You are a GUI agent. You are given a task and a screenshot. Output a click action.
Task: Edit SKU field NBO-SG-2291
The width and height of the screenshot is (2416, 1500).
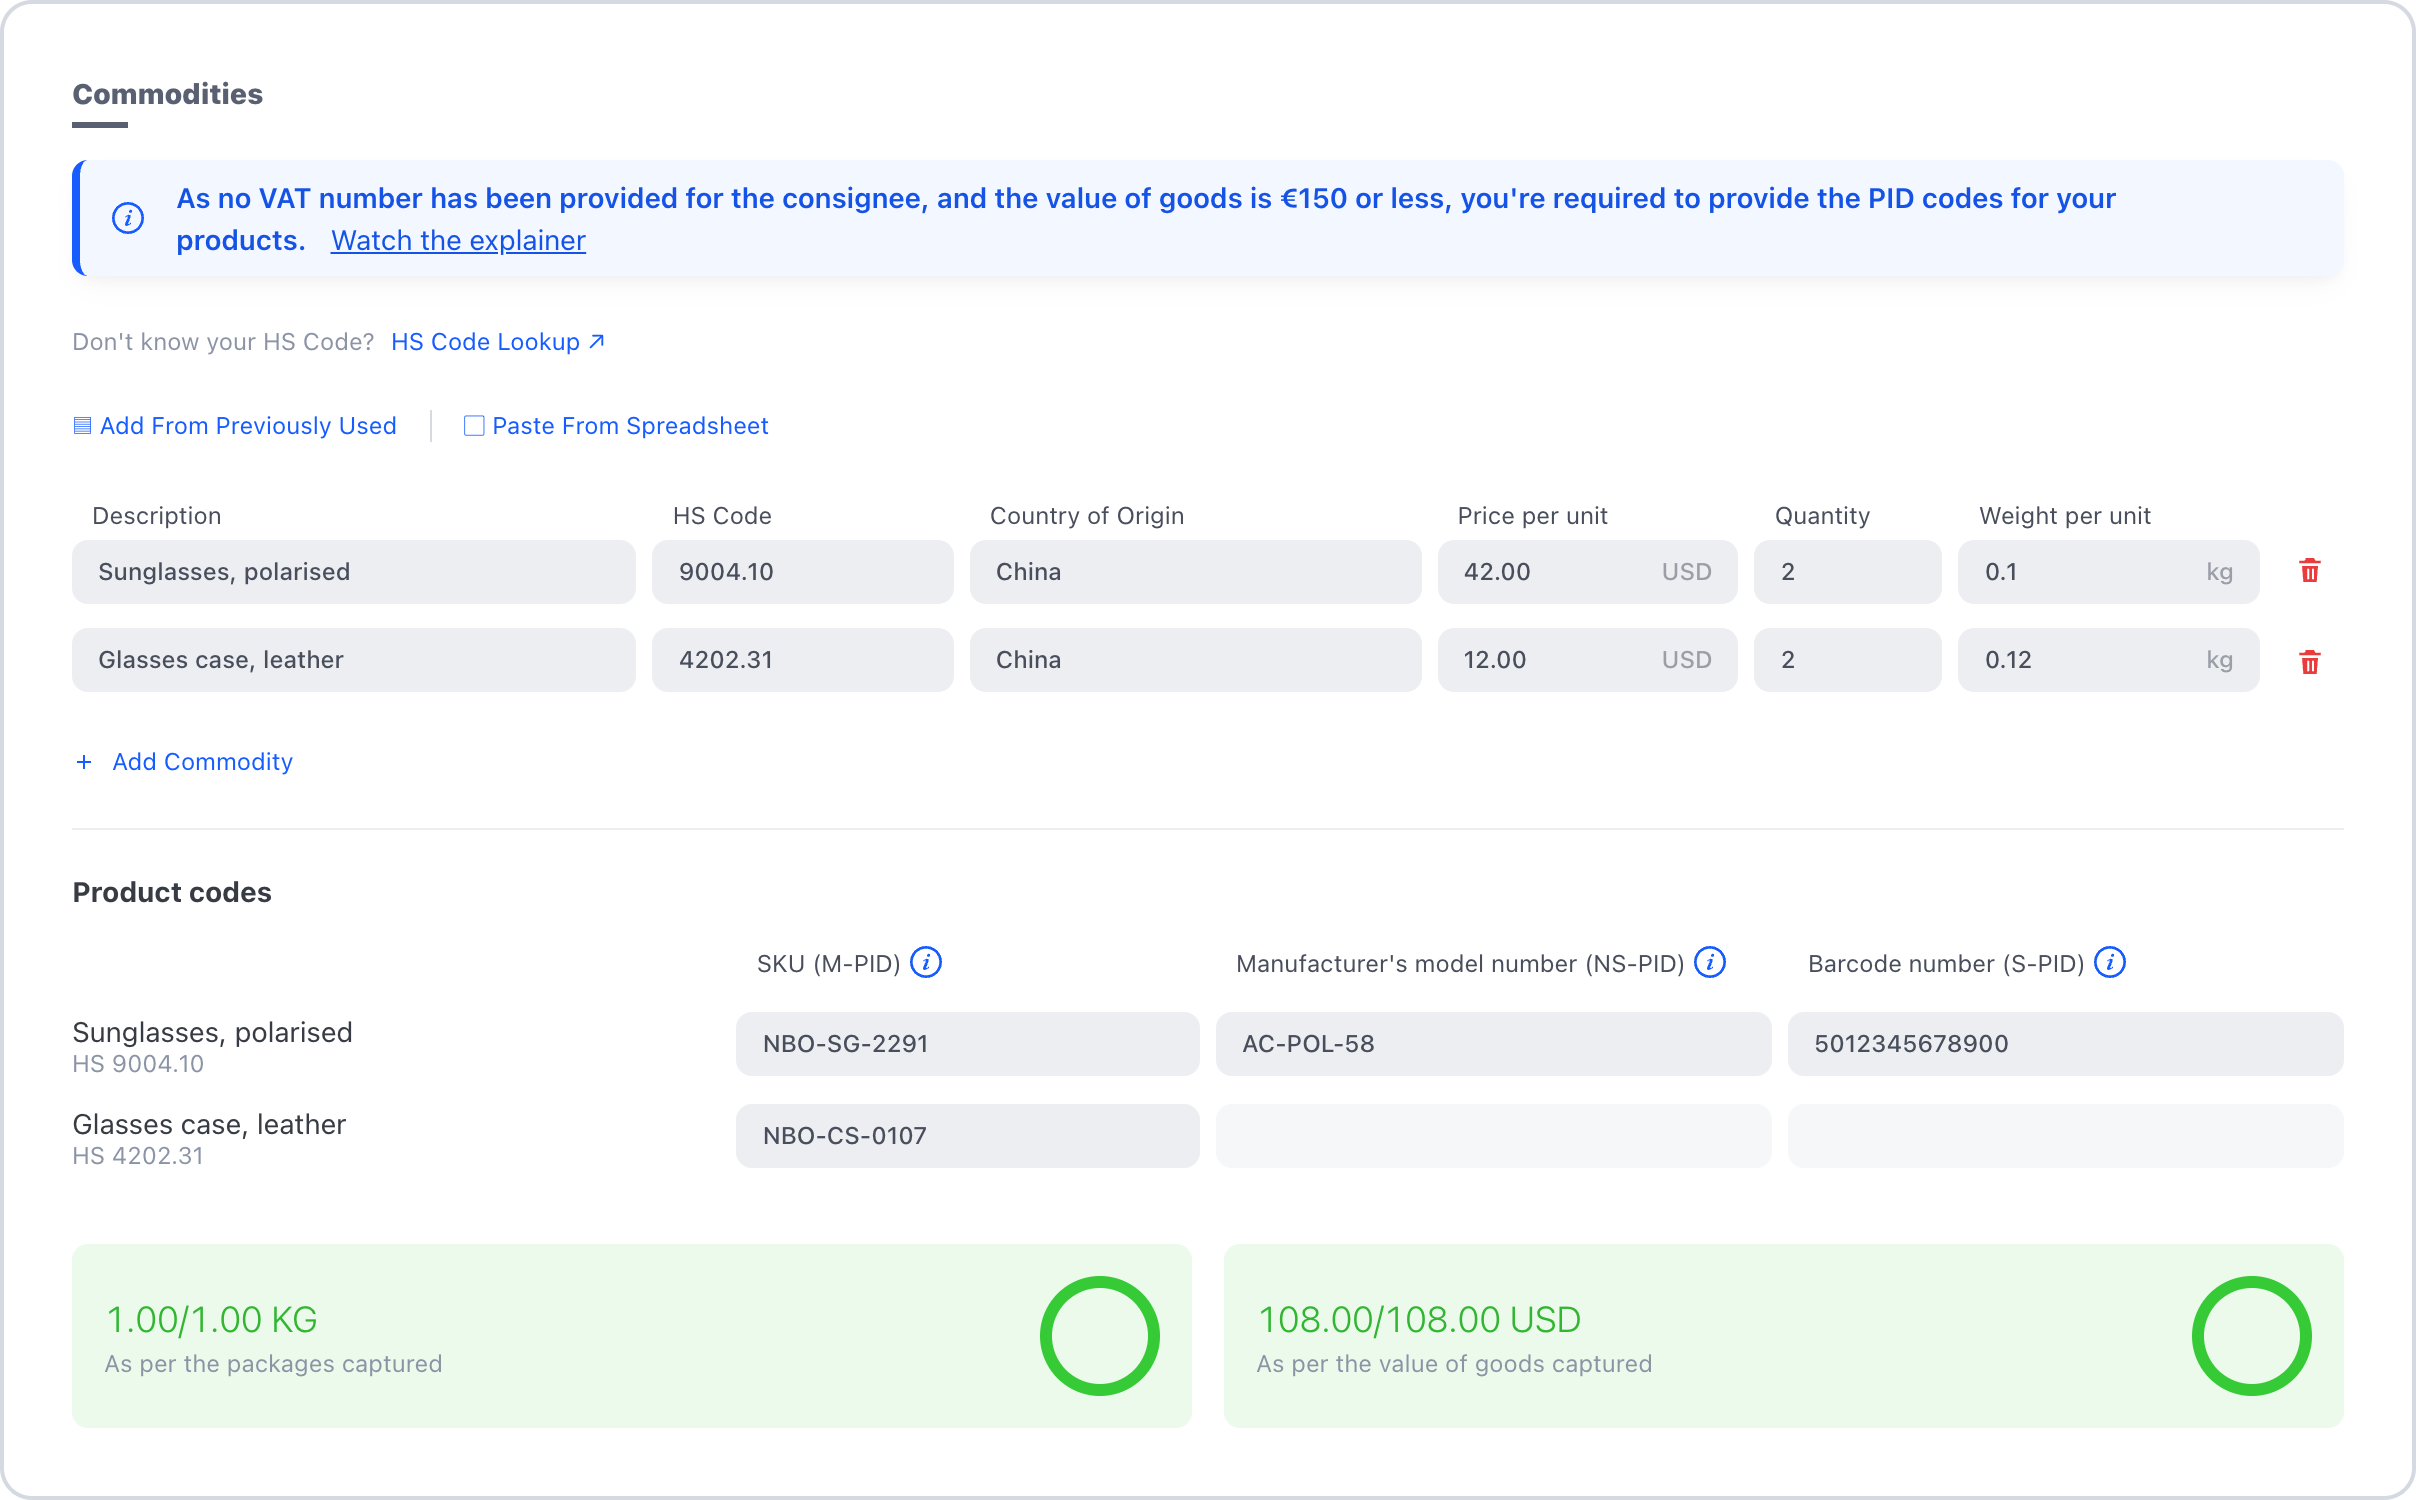click(968, 1044)
